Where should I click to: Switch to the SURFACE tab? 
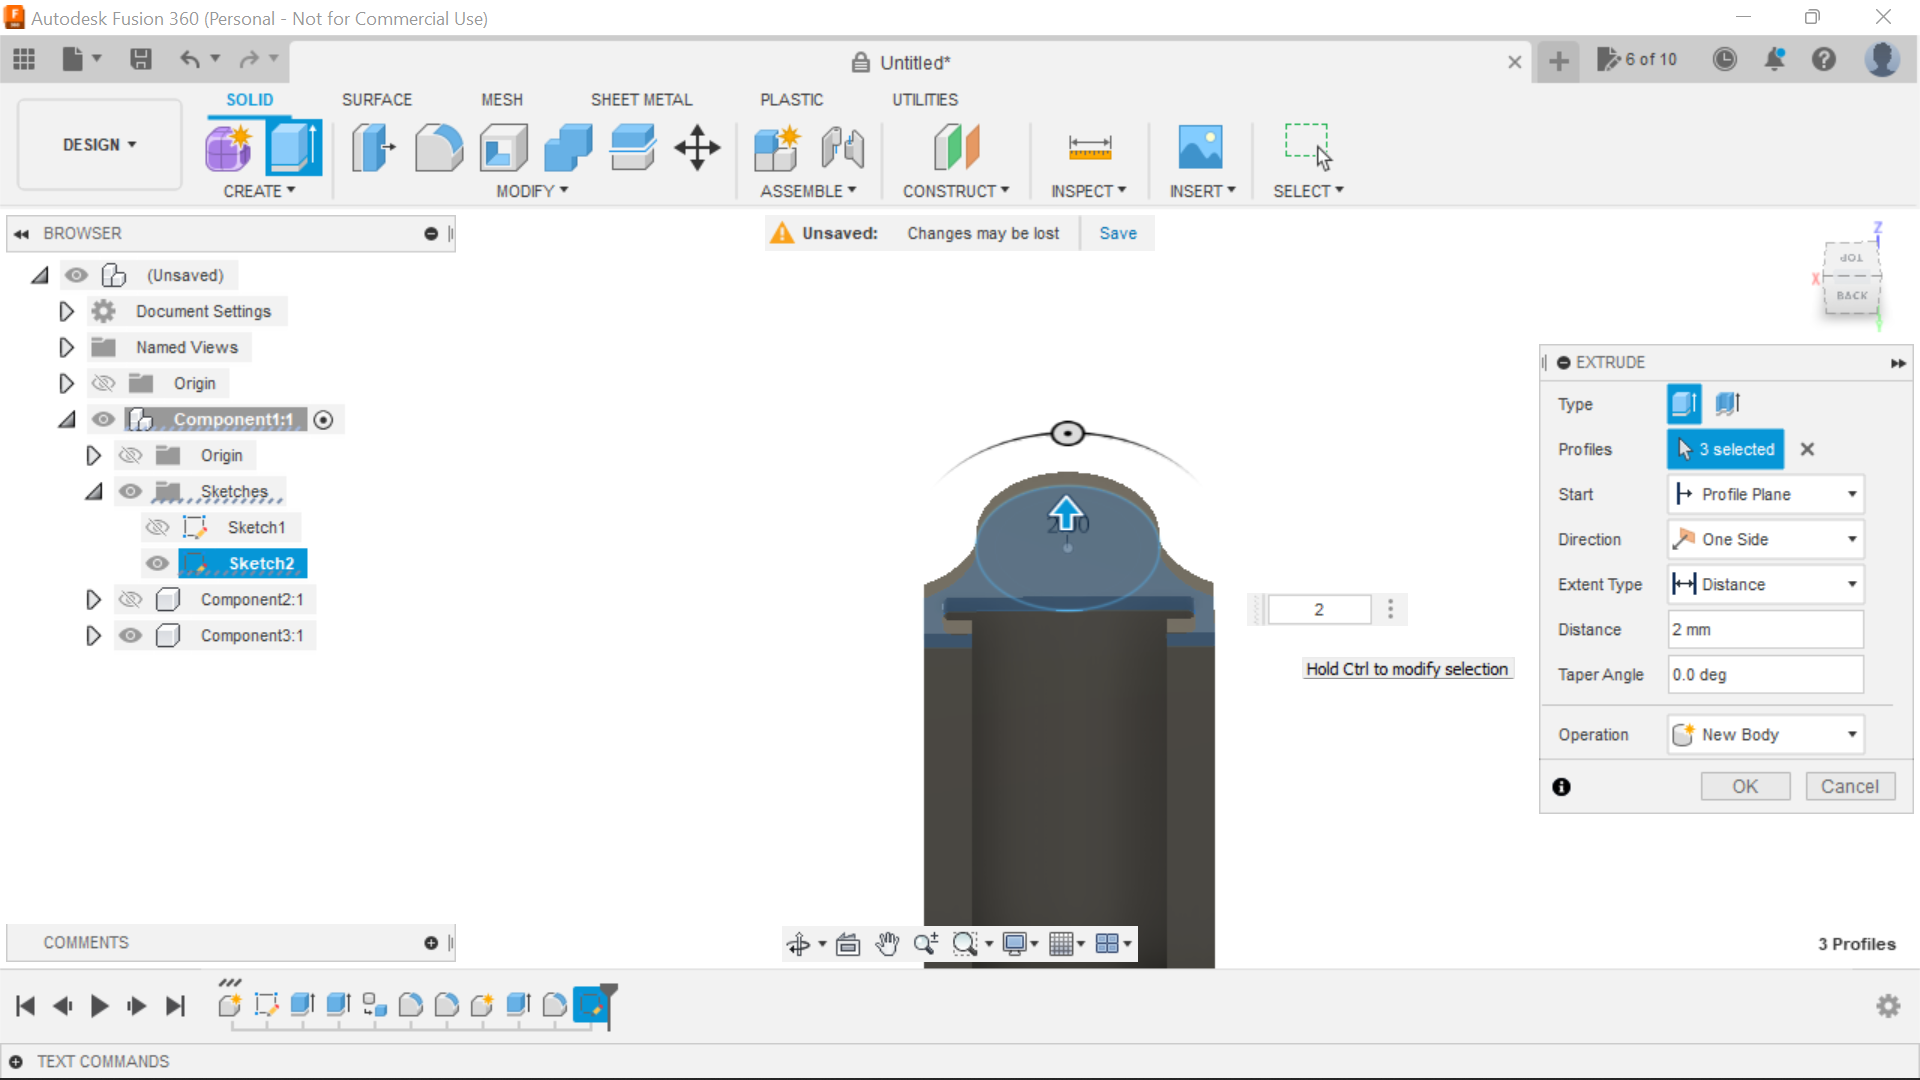pos(377,99)
